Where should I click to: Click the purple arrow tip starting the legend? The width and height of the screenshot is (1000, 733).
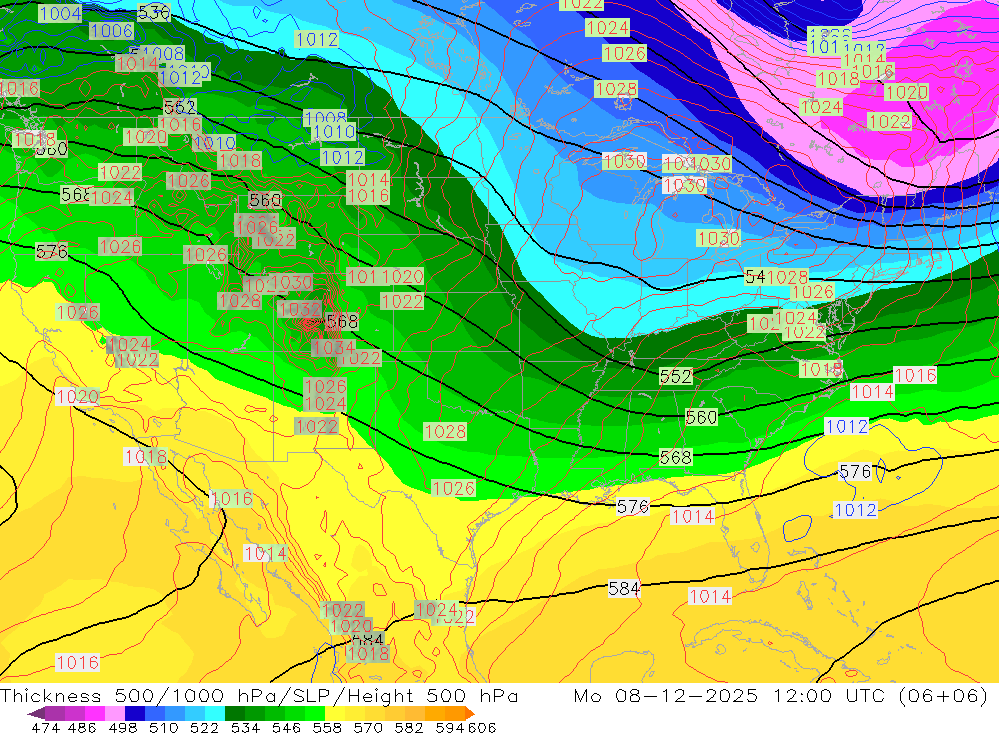[36, 713]
